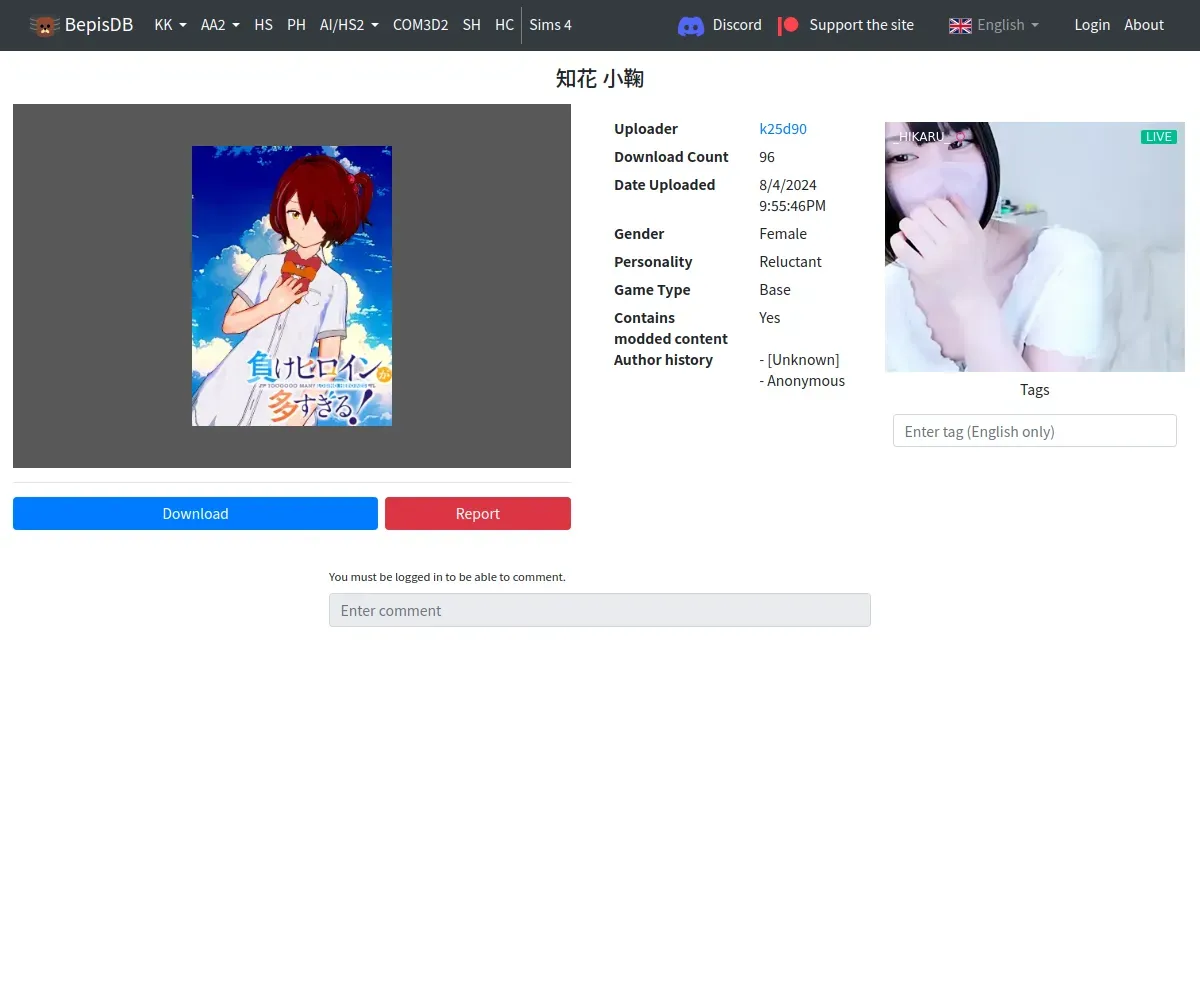Open the Login page

click(x=1092, y=25)
